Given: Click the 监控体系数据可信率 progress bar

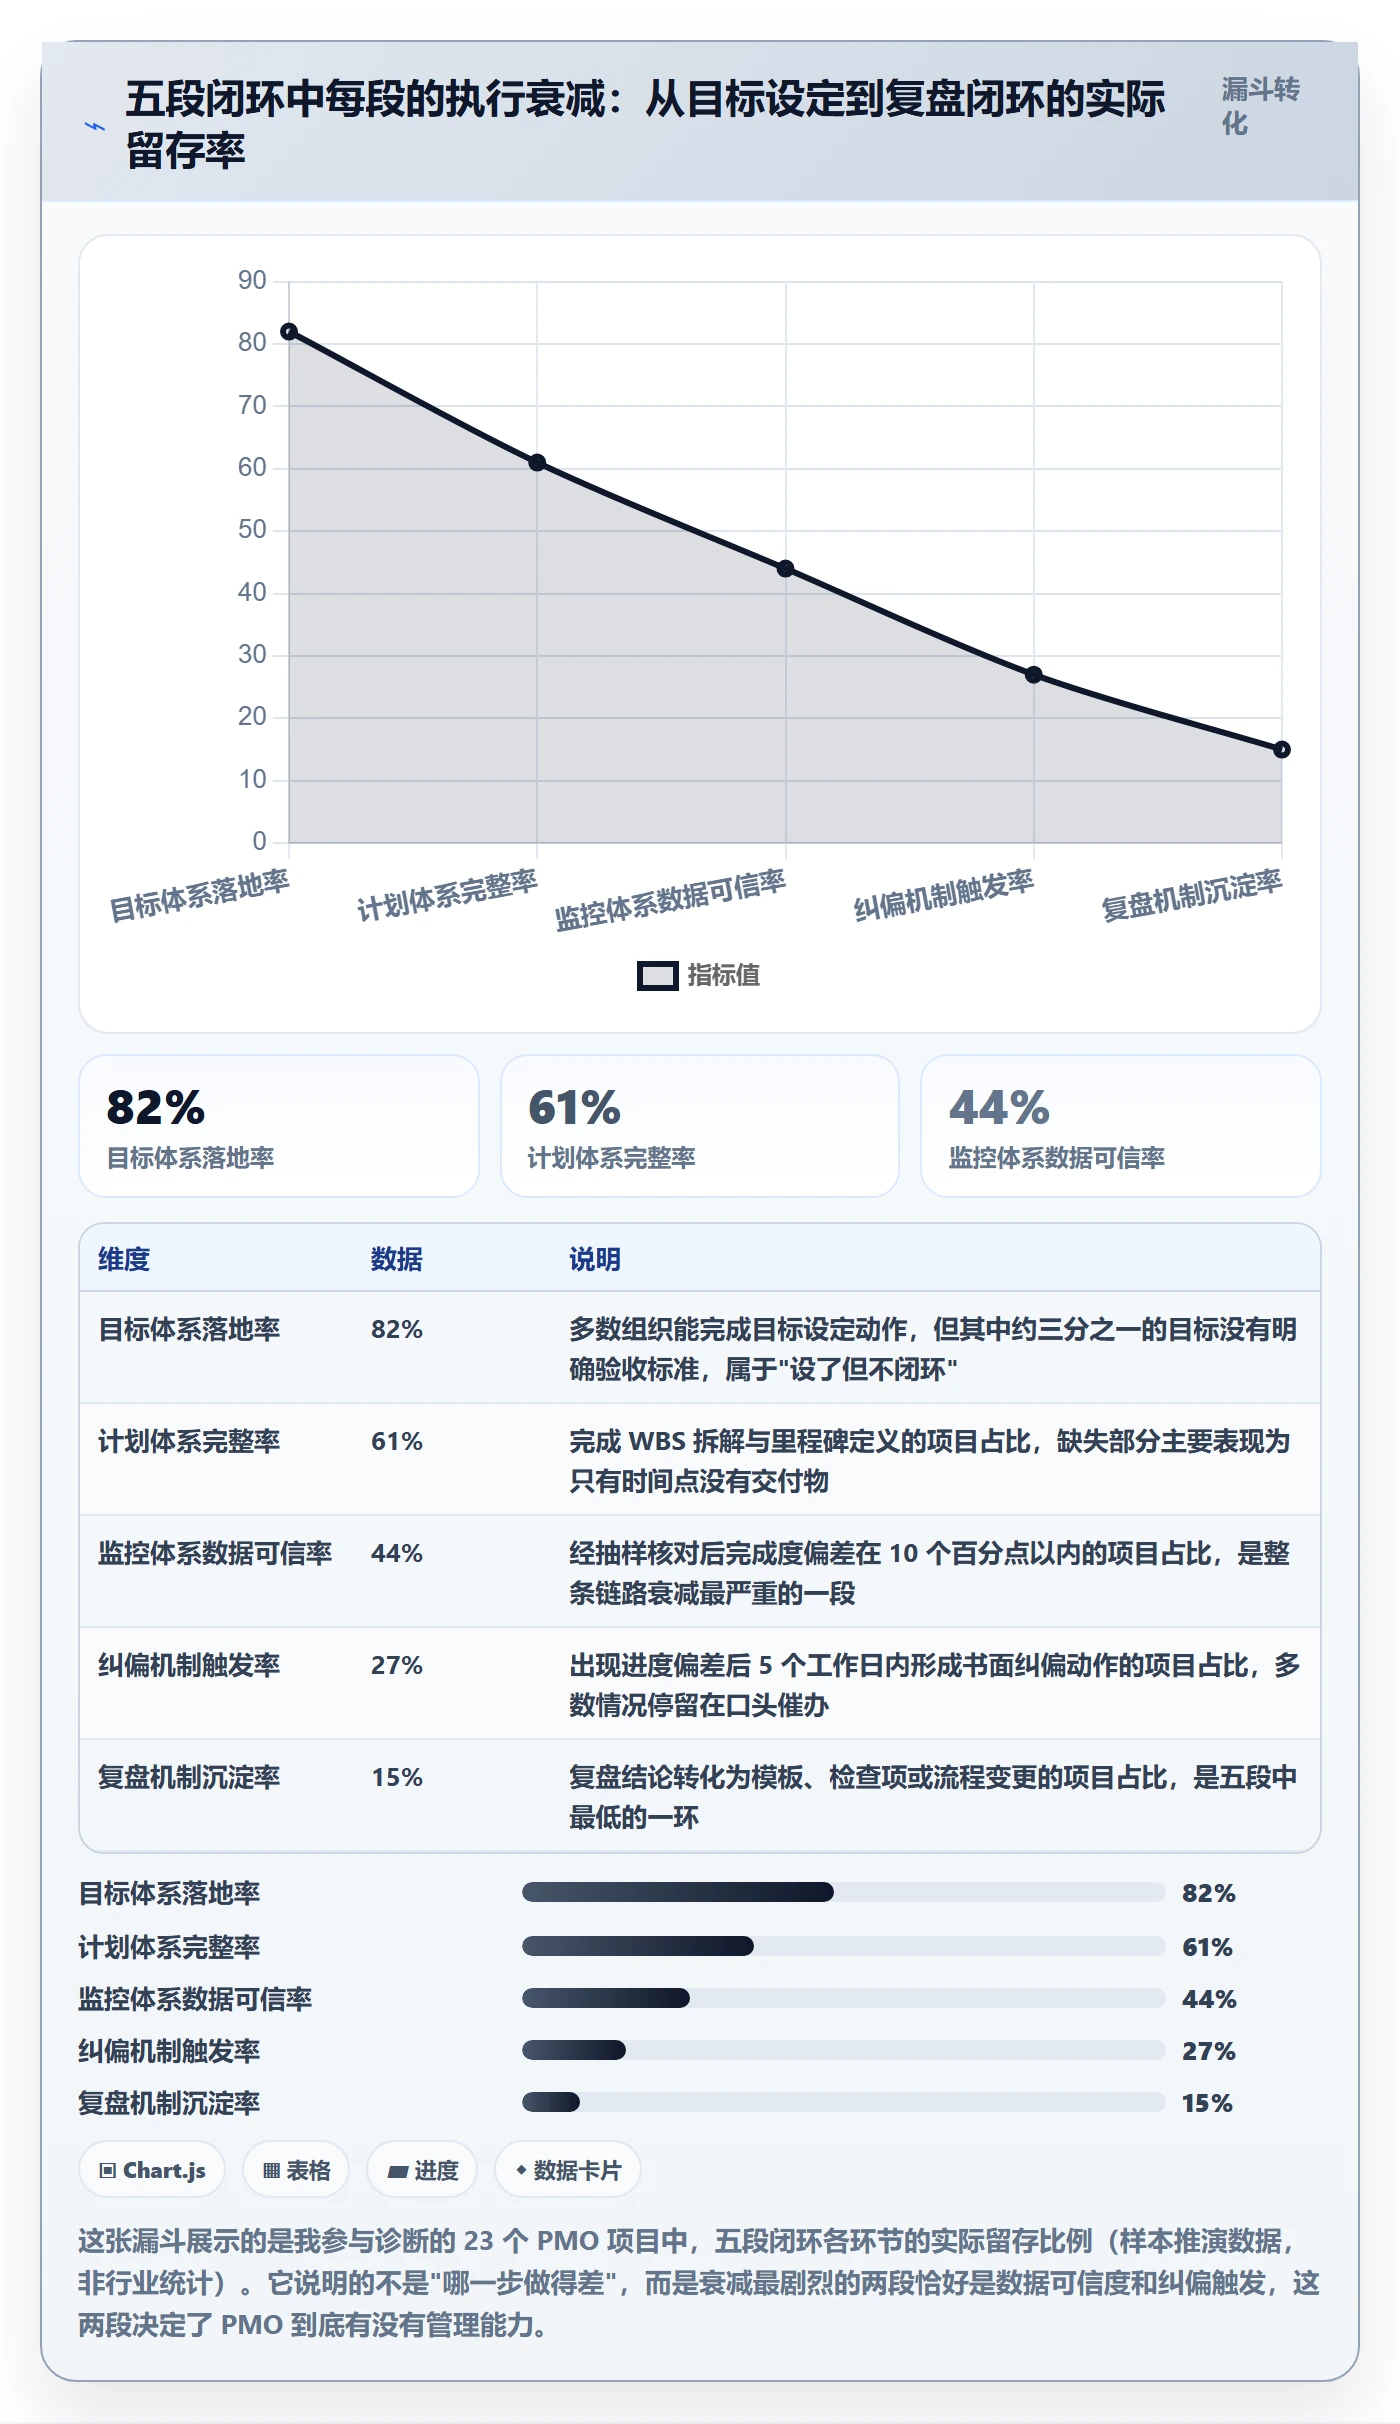Looking at the screenshot, I should click(x=844, y=1998).
